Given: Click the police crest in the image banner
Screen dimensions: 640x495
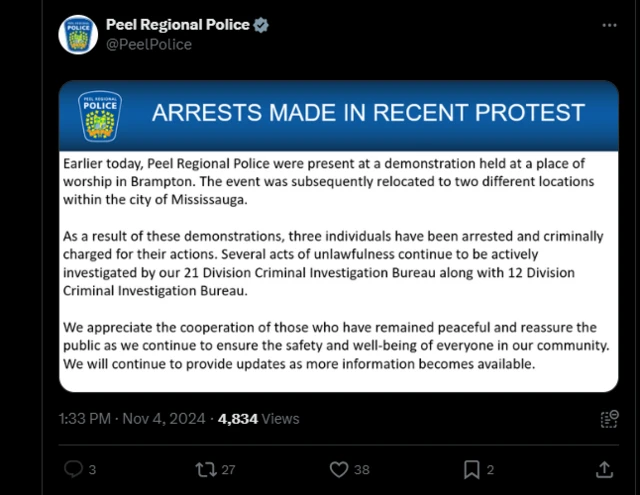Looking at the screenshot, I should [x=99, y=117].
